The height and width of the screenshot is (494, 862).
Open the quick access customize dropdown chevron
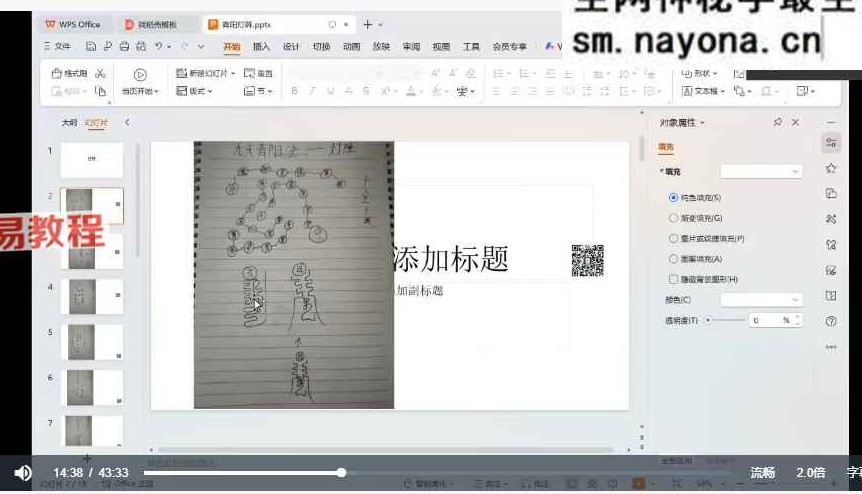201,47
